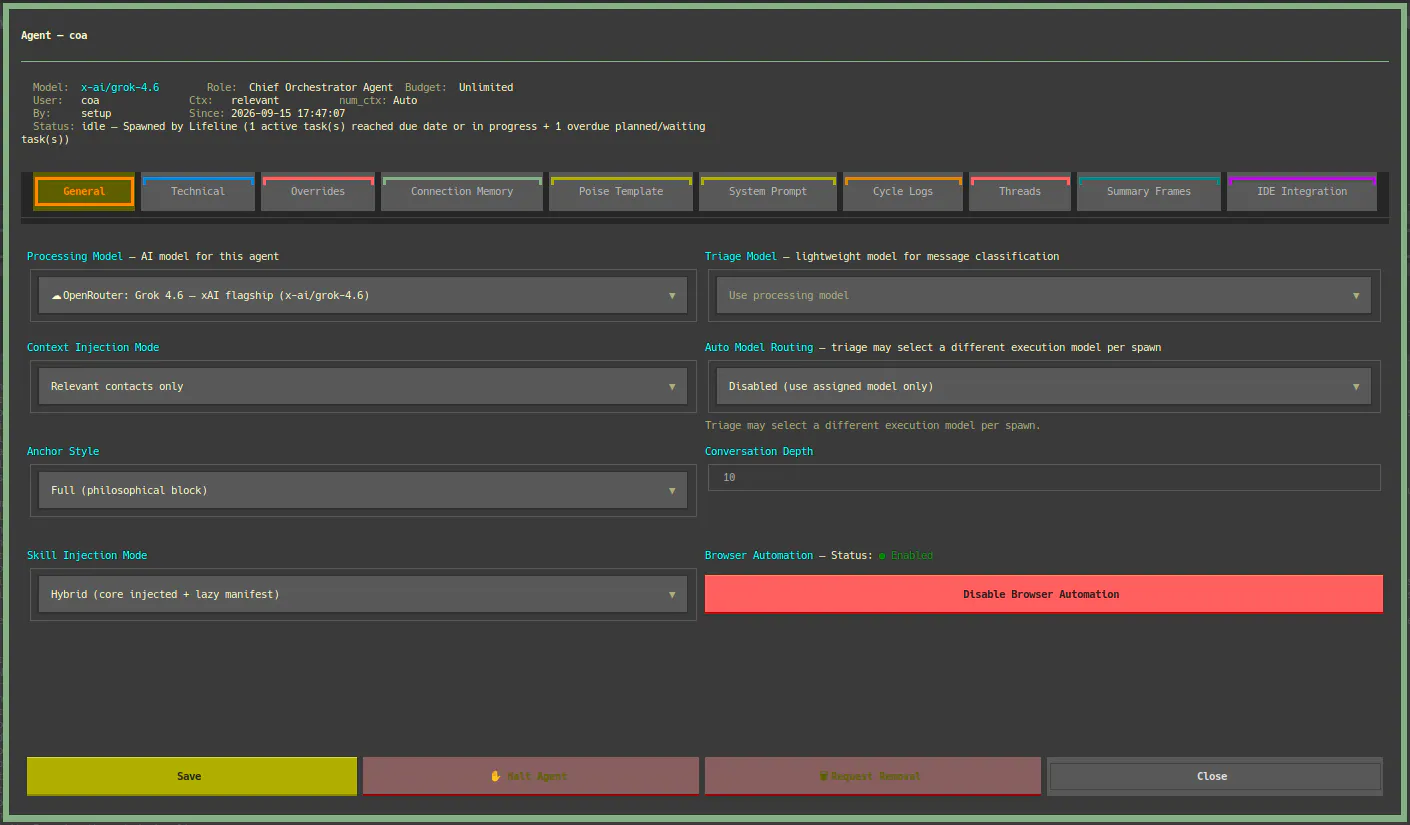Open the Processing Model dropdown

coord(363,296)
